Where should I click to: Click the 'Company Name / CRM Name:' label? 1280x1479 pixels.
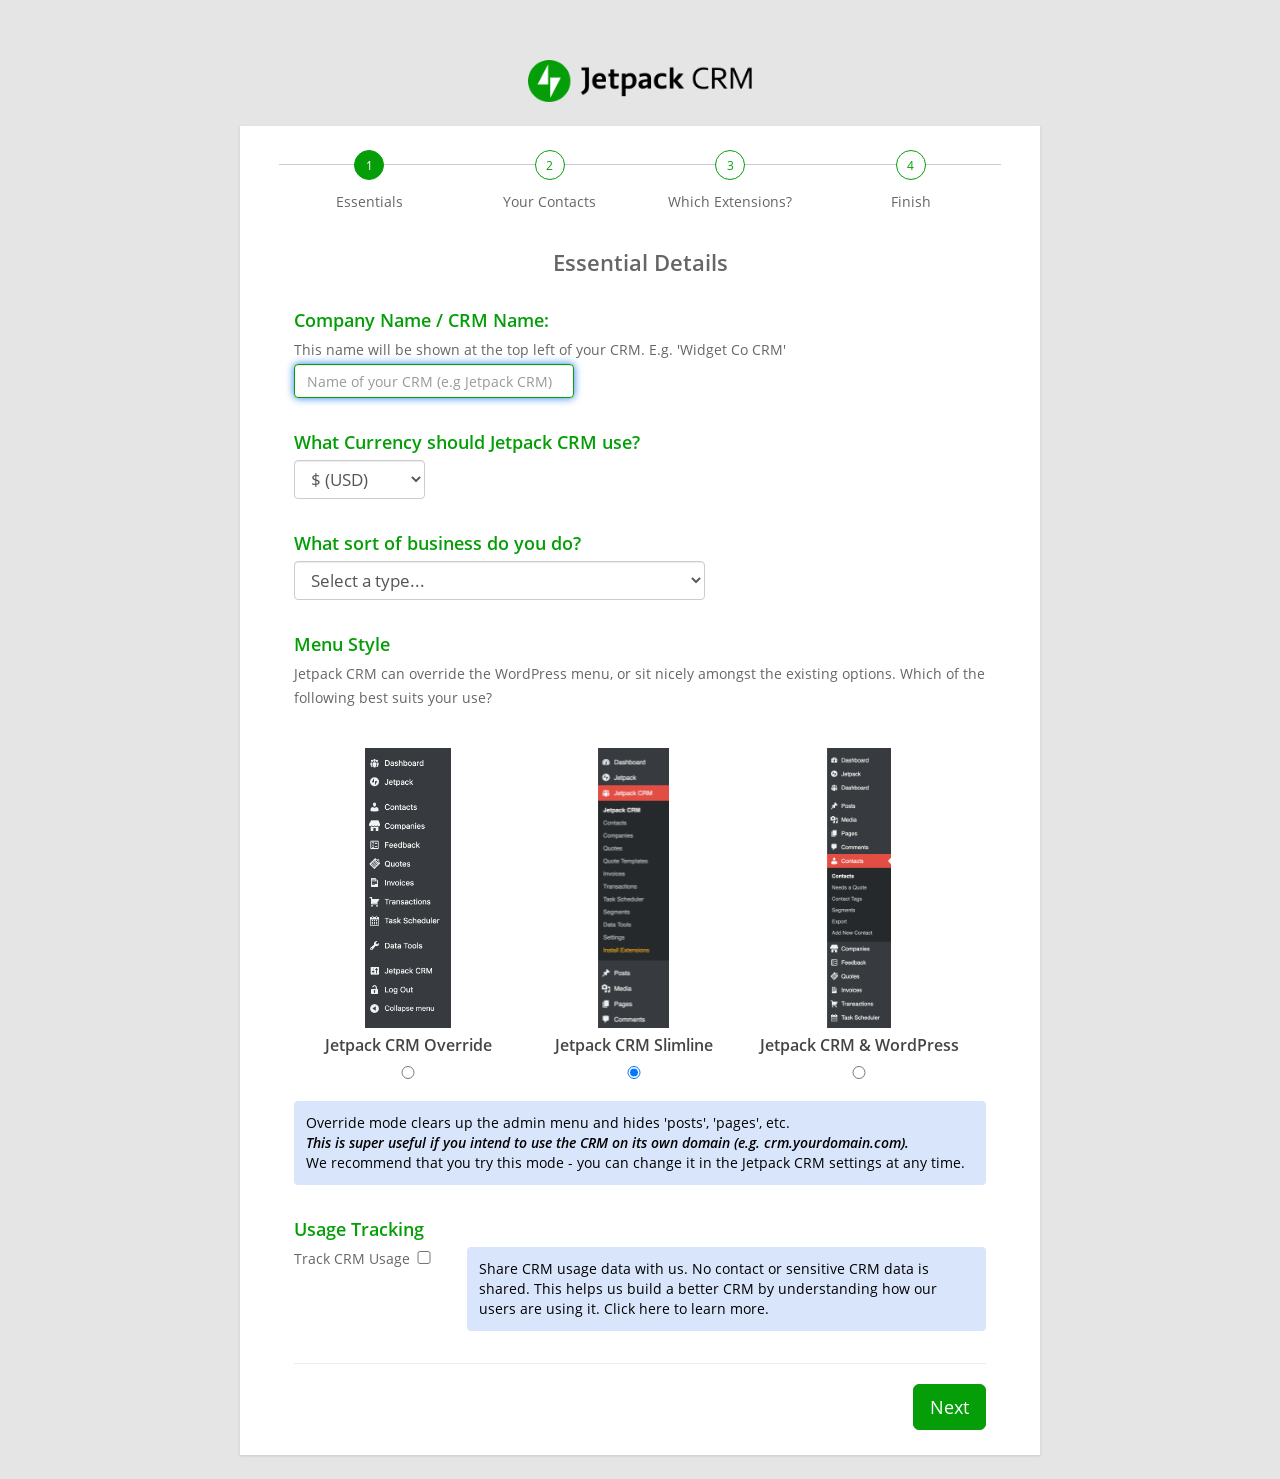point(421,321)
